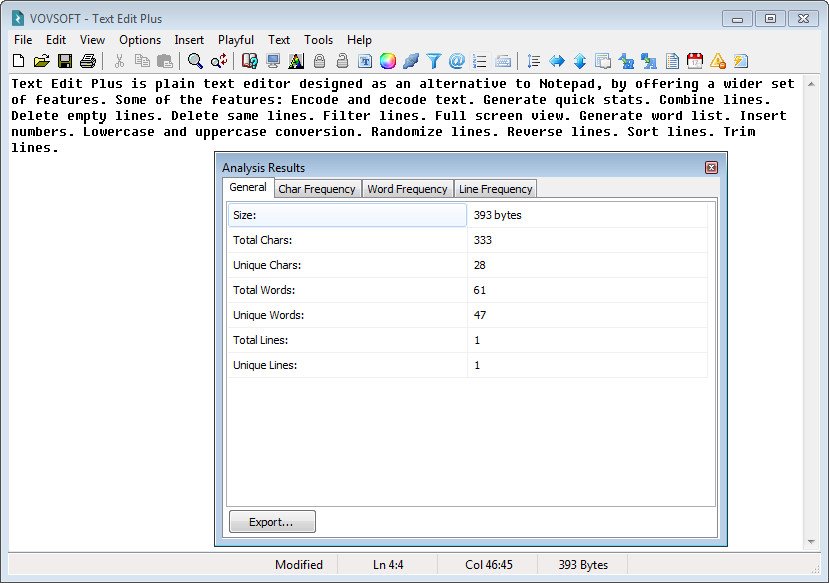This screenshot has width=829, height=583.
Task: Select the Unique Lines: row
Action: (x=468, y=365)
